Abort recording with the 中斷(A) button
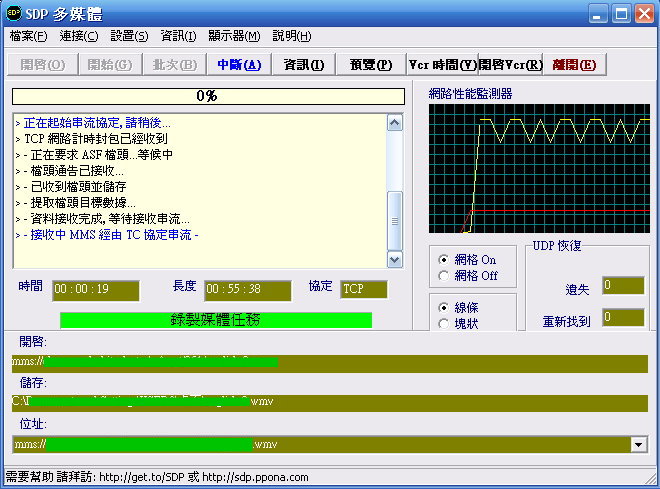Image resolution: width=660 pixels, height=489 pixels. click(x=239, y=64)
